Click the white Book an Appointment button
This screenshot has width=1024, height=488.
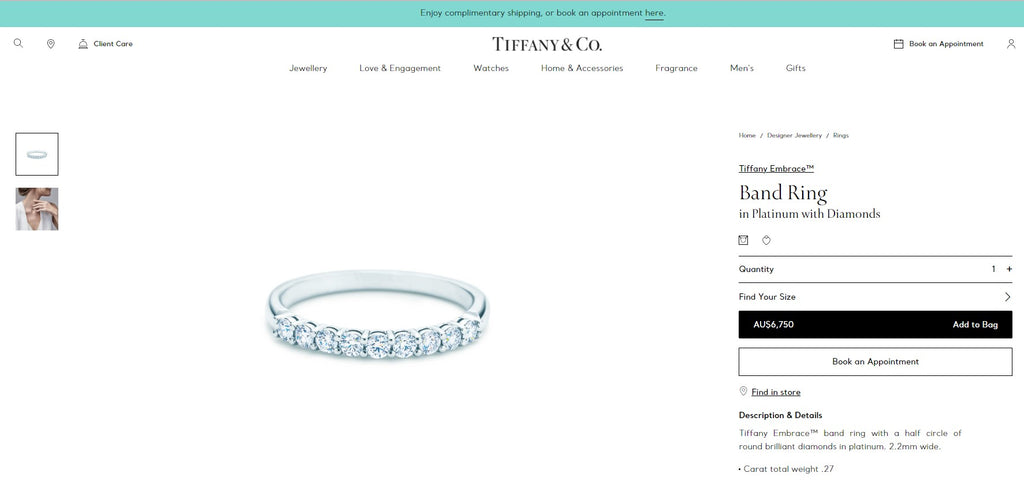coord(875,361)
